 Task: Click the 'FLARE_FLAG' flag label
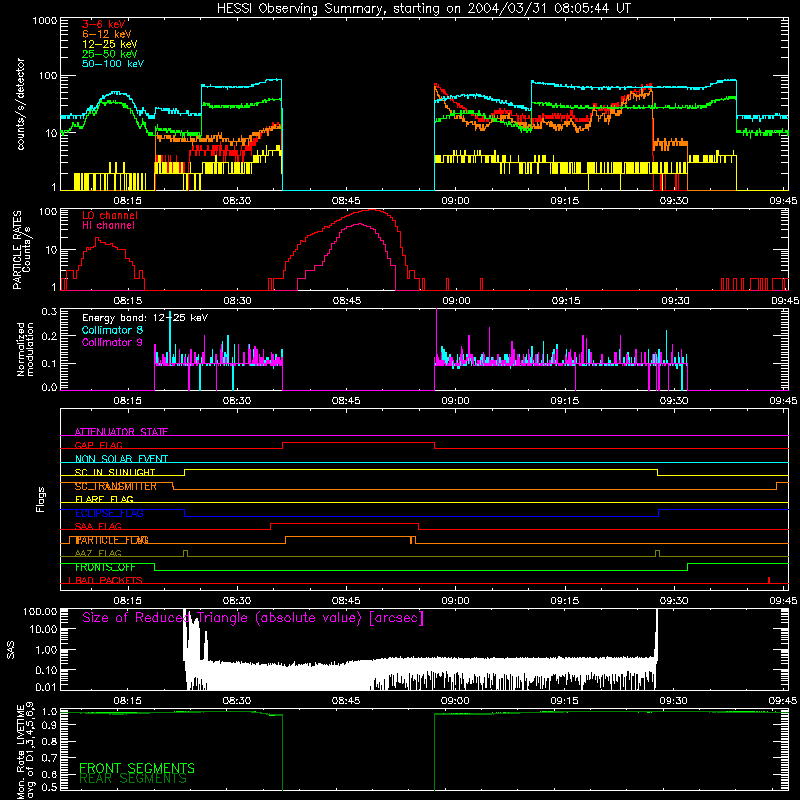click(104, 499)
